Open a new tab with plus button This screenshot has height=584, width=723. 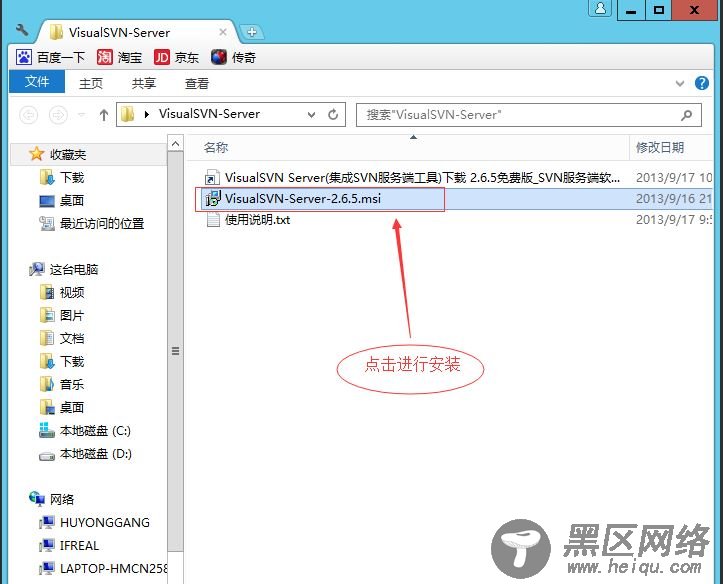coord(252,32)
